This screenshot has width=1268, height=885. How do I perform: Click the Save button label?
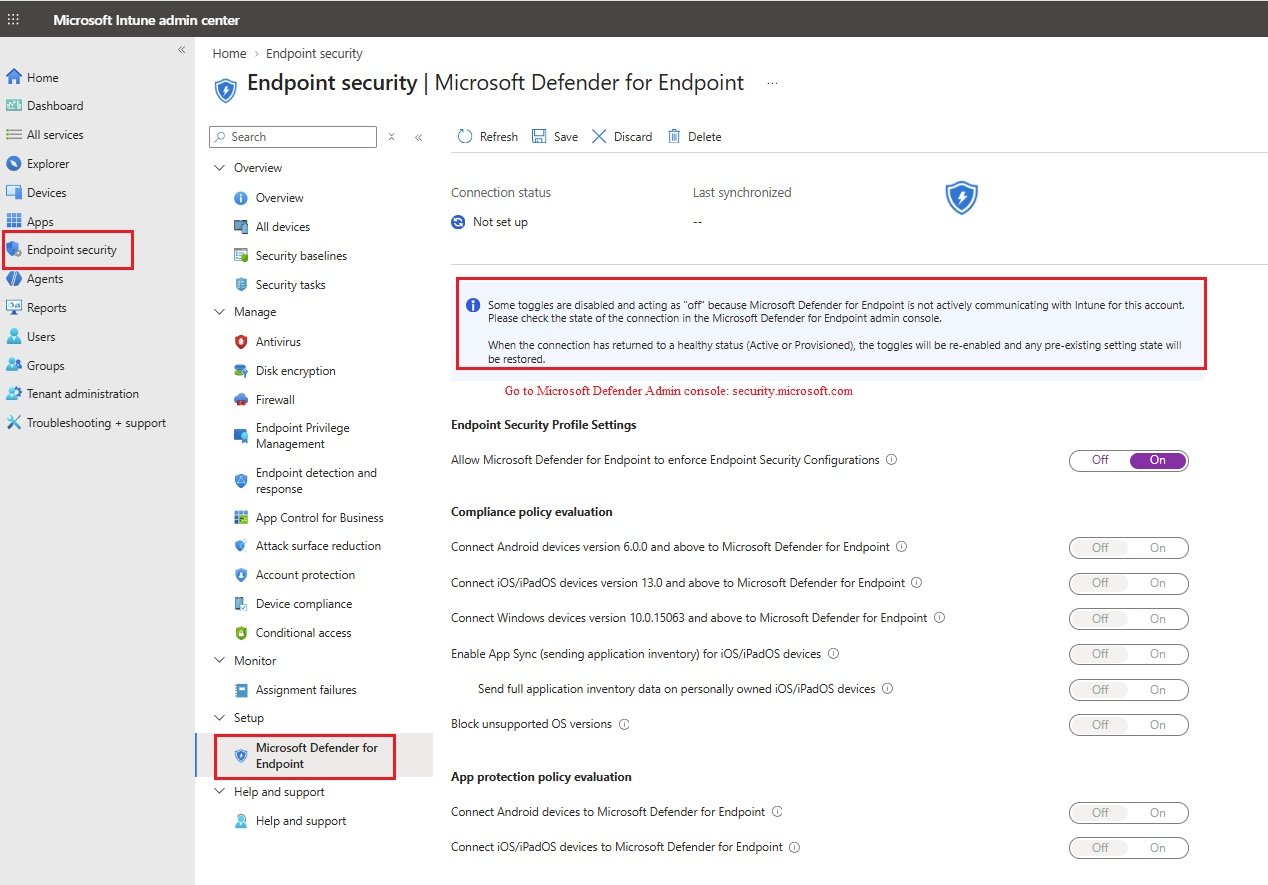point(566,137)
